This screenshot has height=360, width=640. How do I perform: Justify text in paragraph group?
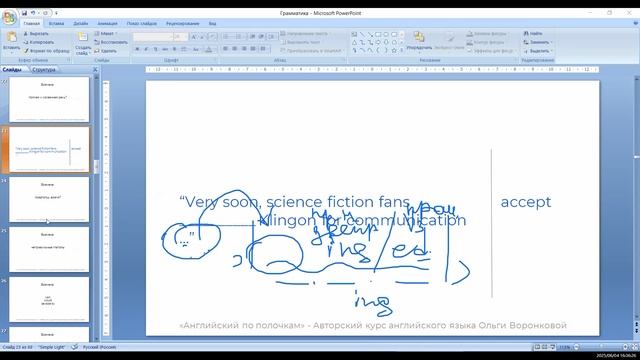point(253,49)
